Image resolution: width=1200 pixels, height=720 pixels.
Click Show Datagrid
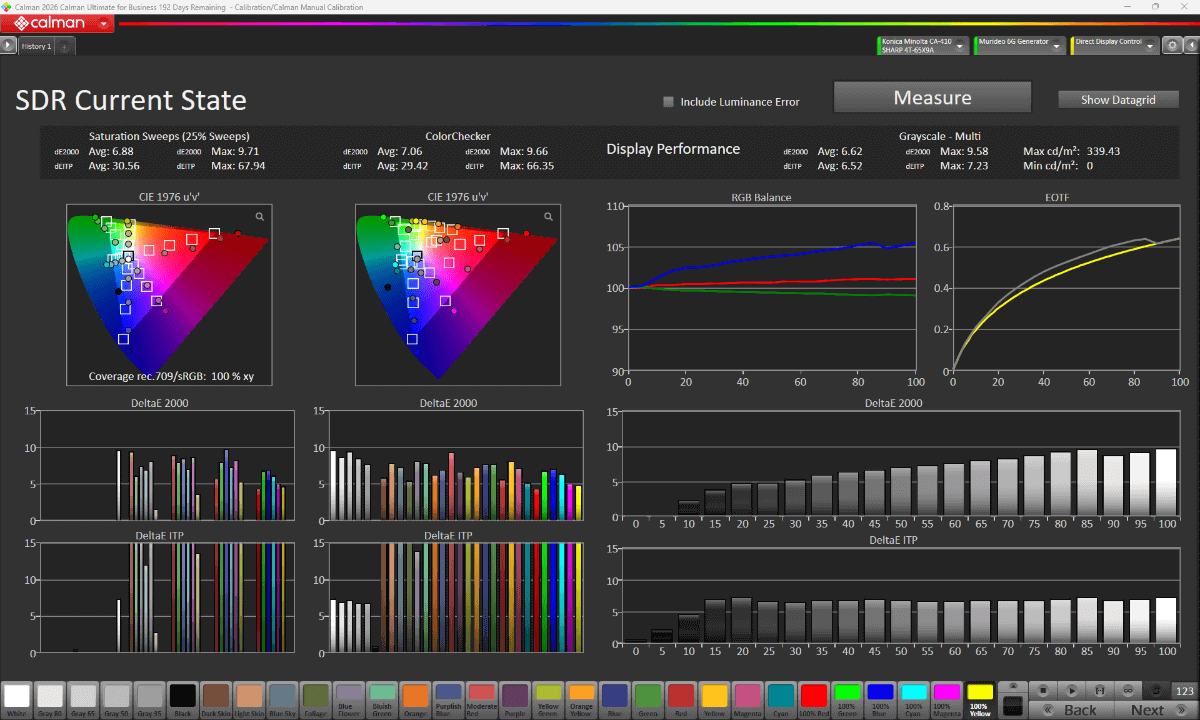1118,99
